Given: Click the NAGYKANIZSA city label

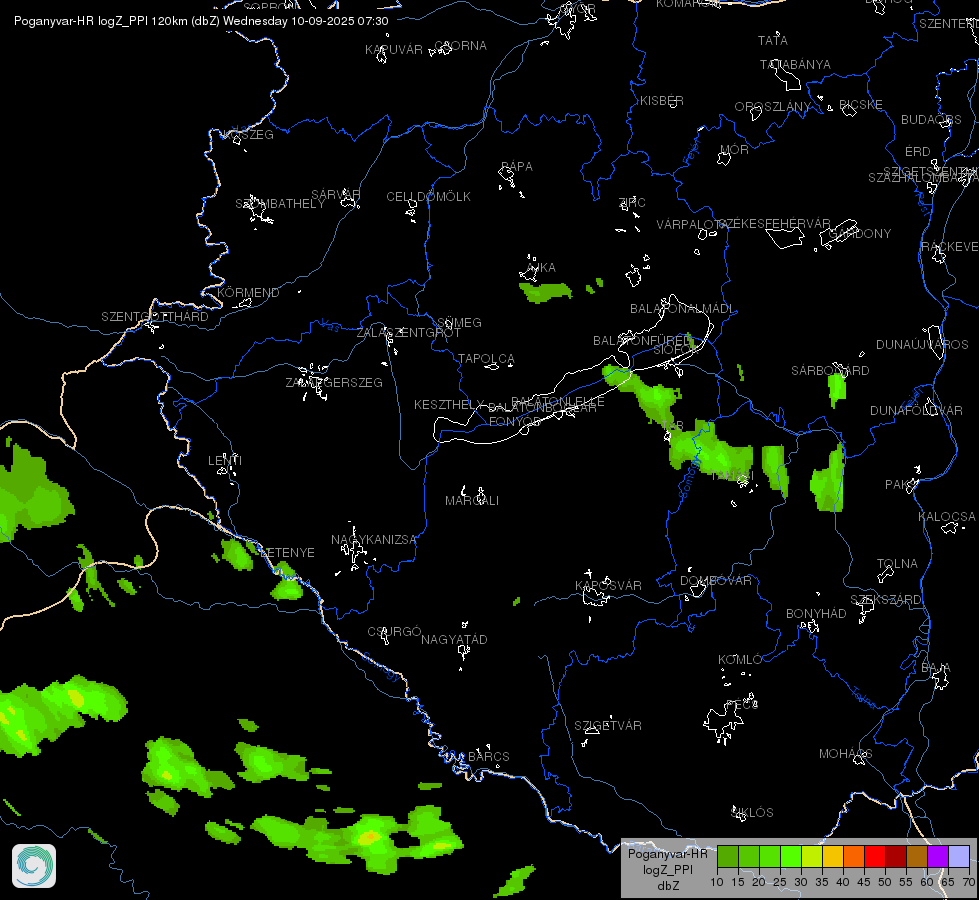Looking at the screenshot, I should coord(373,540).
